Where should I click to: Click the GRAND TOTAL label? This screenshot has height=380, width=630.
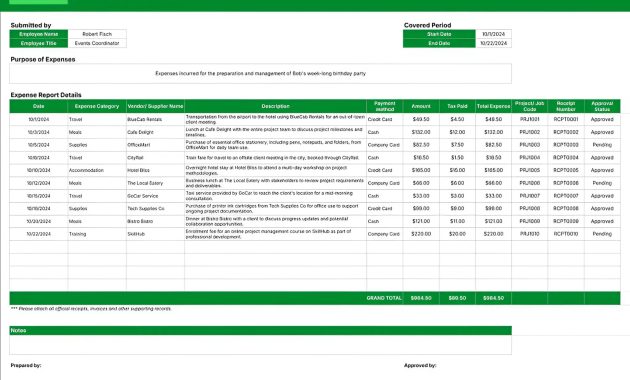coord(384,298)
